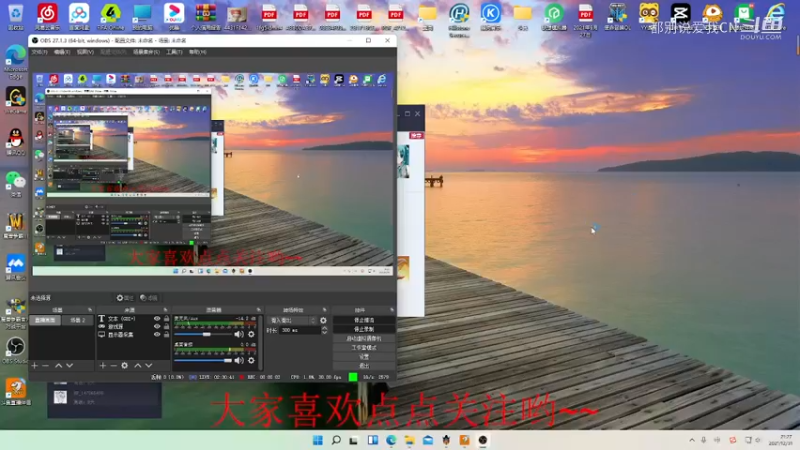800x450 pixels.
Task: Mute the mic/aux audio channel
Action: [239, 334]
